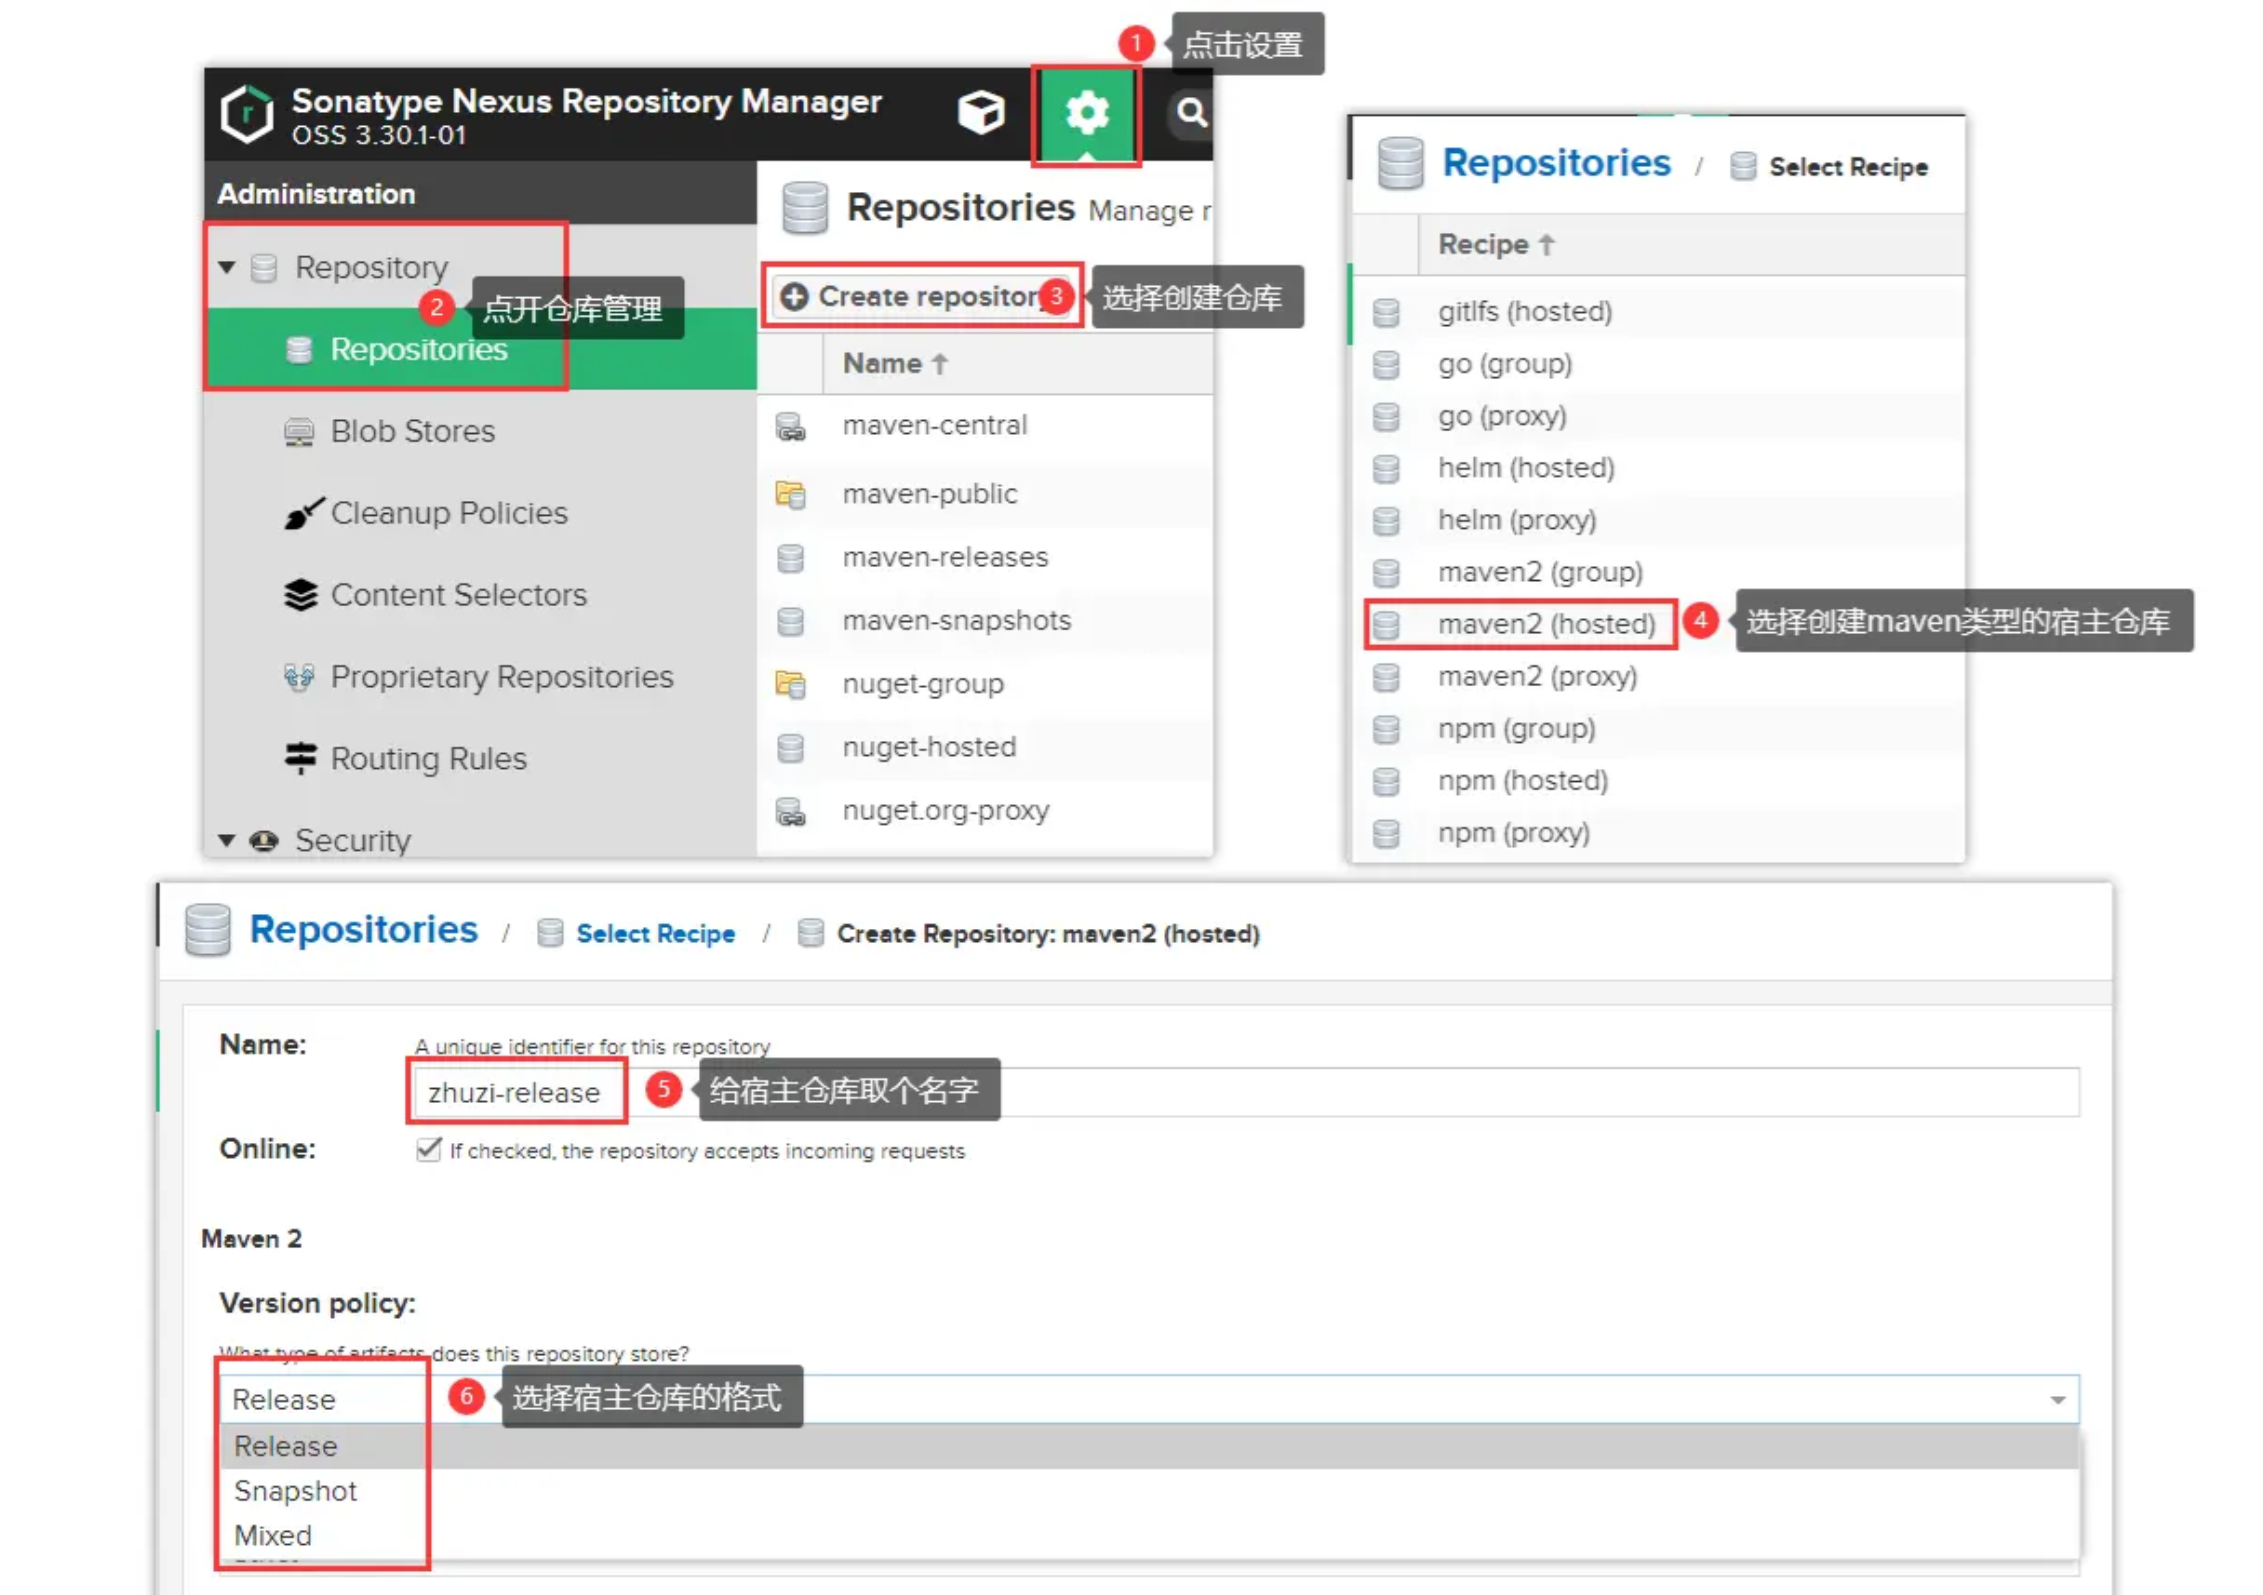The width and height of the screenshot is (2263, 1595).
Task: Click the nuget-group folder icon
Action: tap(790, 684)
